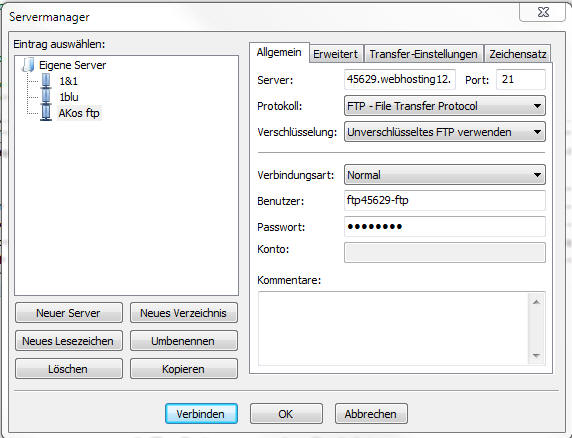Click the Port number field

(x=521, y=80)
